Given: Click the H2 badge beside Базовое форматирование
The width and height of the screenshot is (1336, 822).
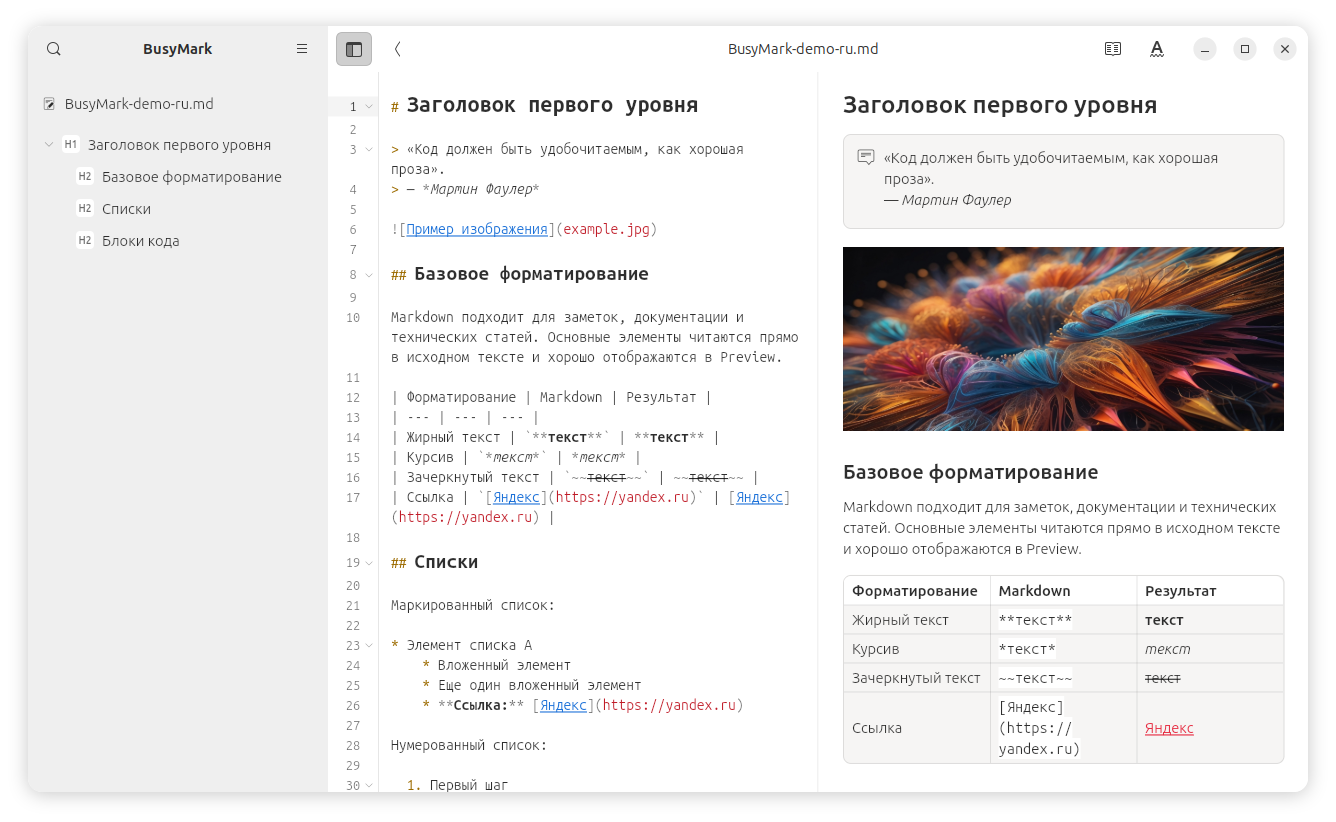Looking at the screenshot, I should tap(85, 177).
